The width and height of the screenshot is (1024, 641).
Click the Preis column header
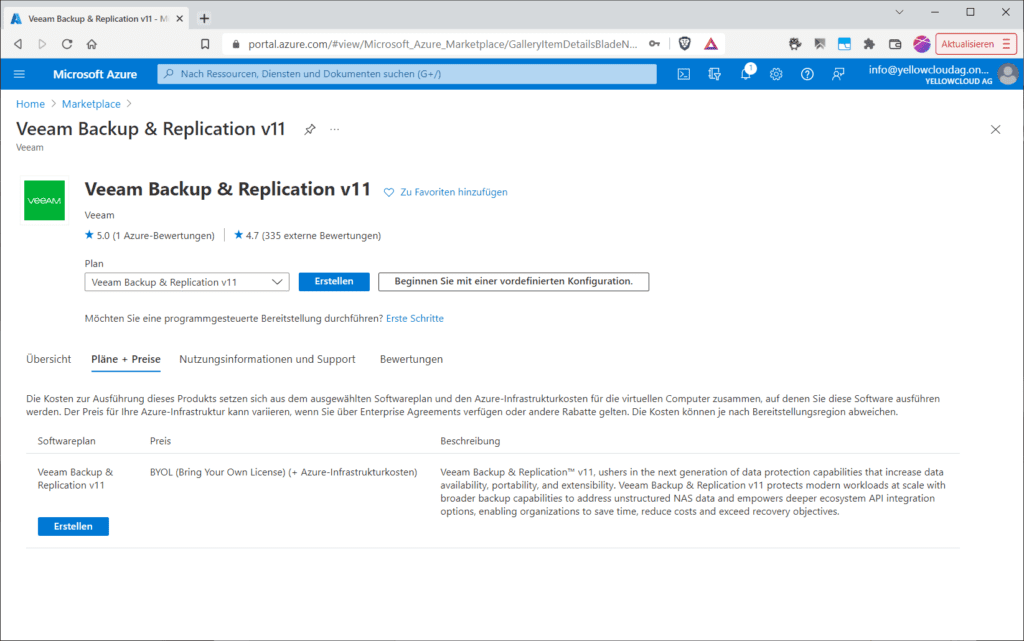tap(161, 441)
